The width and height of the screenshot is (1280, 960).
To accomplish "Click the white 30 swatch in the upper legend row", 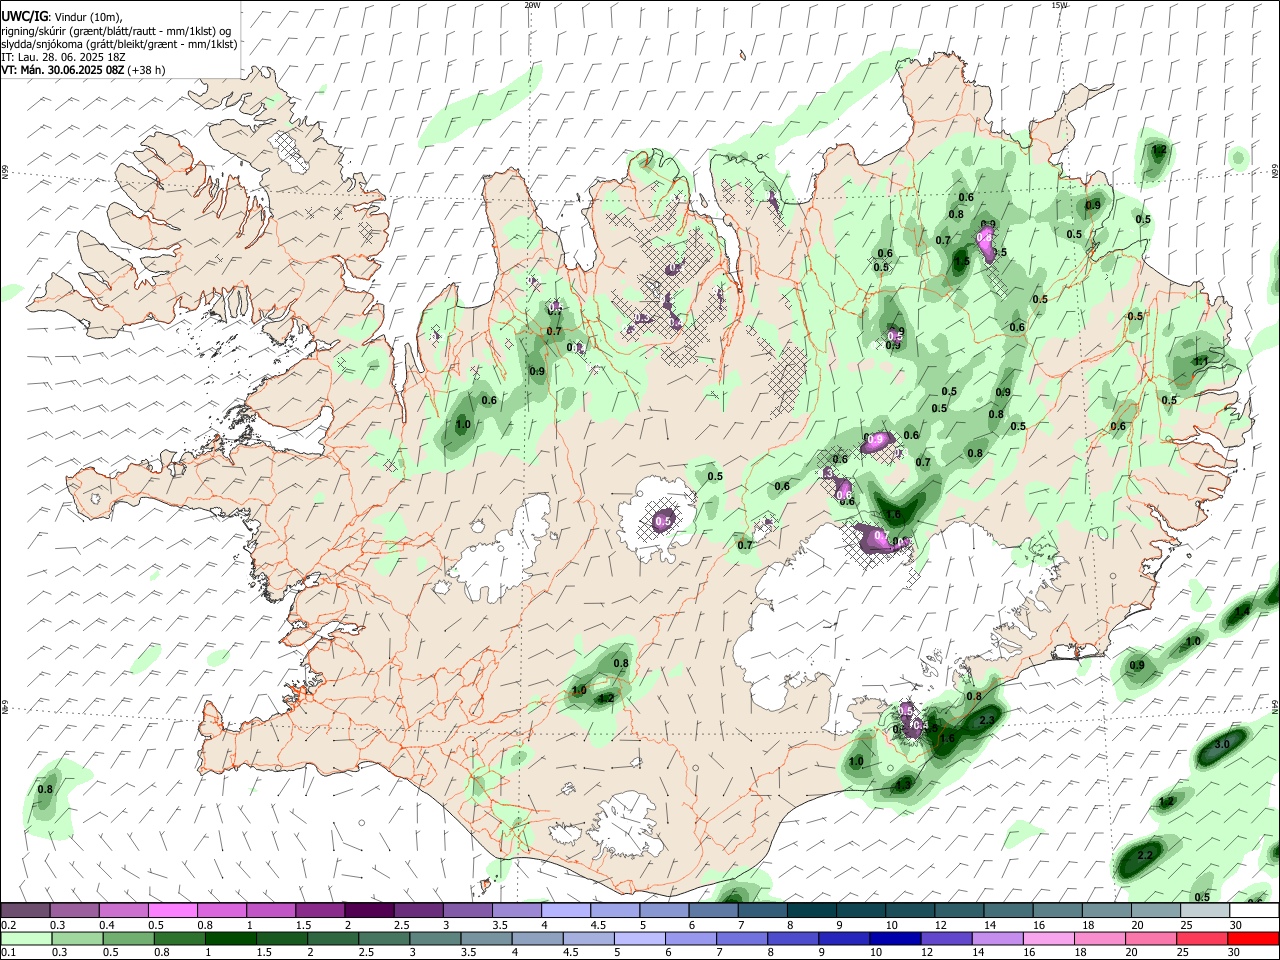I will pos(1254,910).
